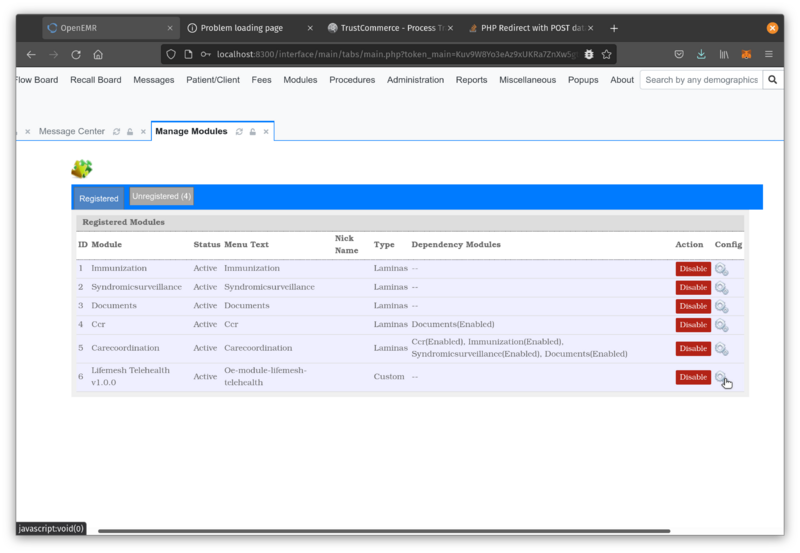Click the browser home icon

[x=98, y=54]
